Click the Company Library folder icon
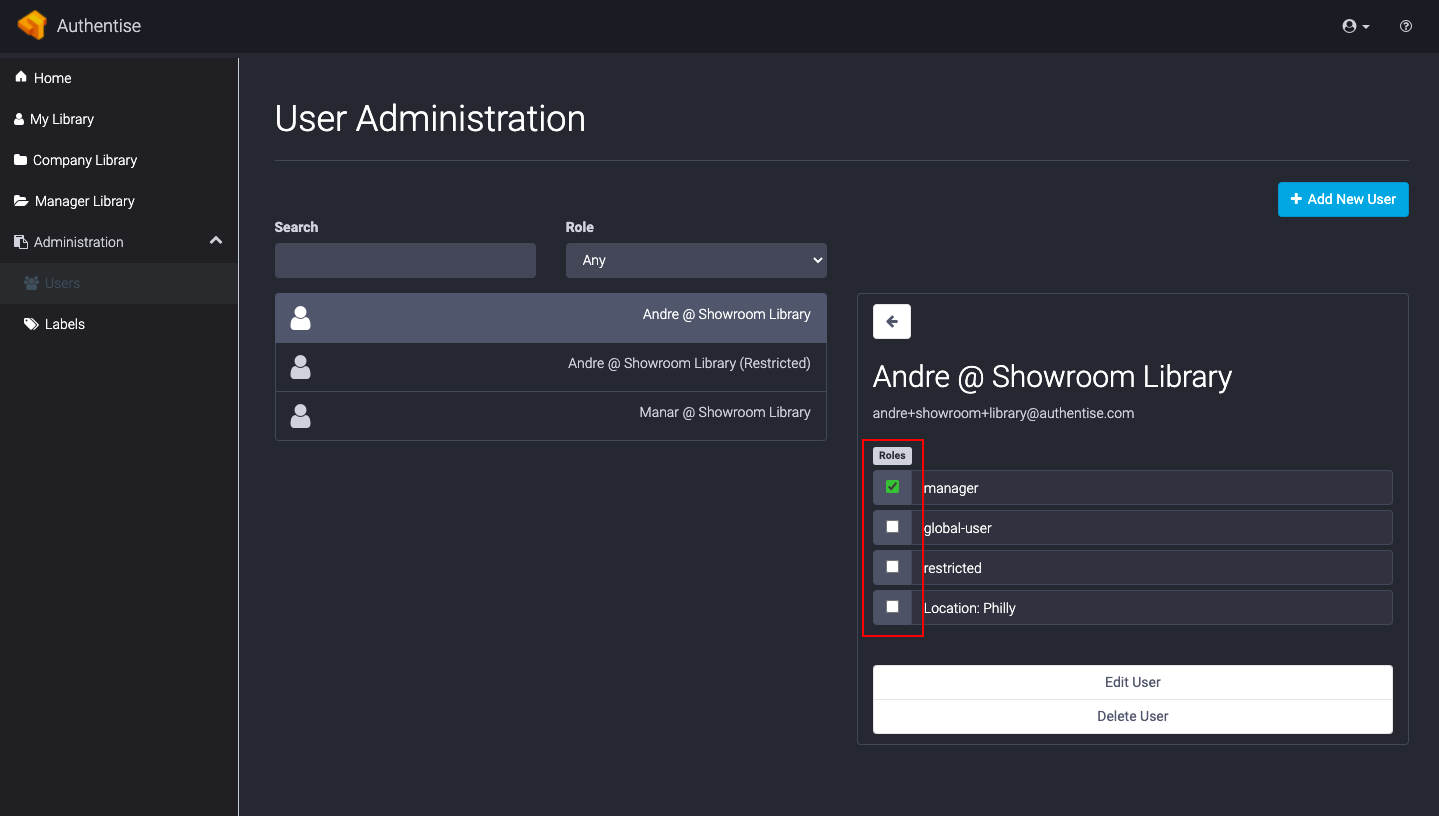Viewport: 1439px width, 816px height. click(x=21, y=160)
